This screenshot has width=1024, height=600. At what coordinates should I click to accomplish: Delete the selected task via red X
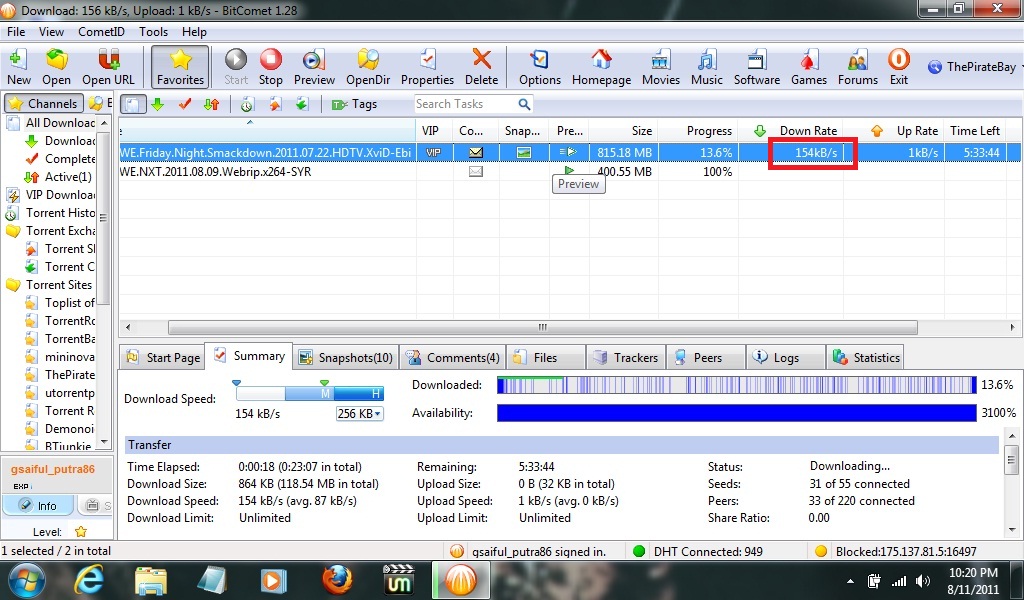(481, 67)
